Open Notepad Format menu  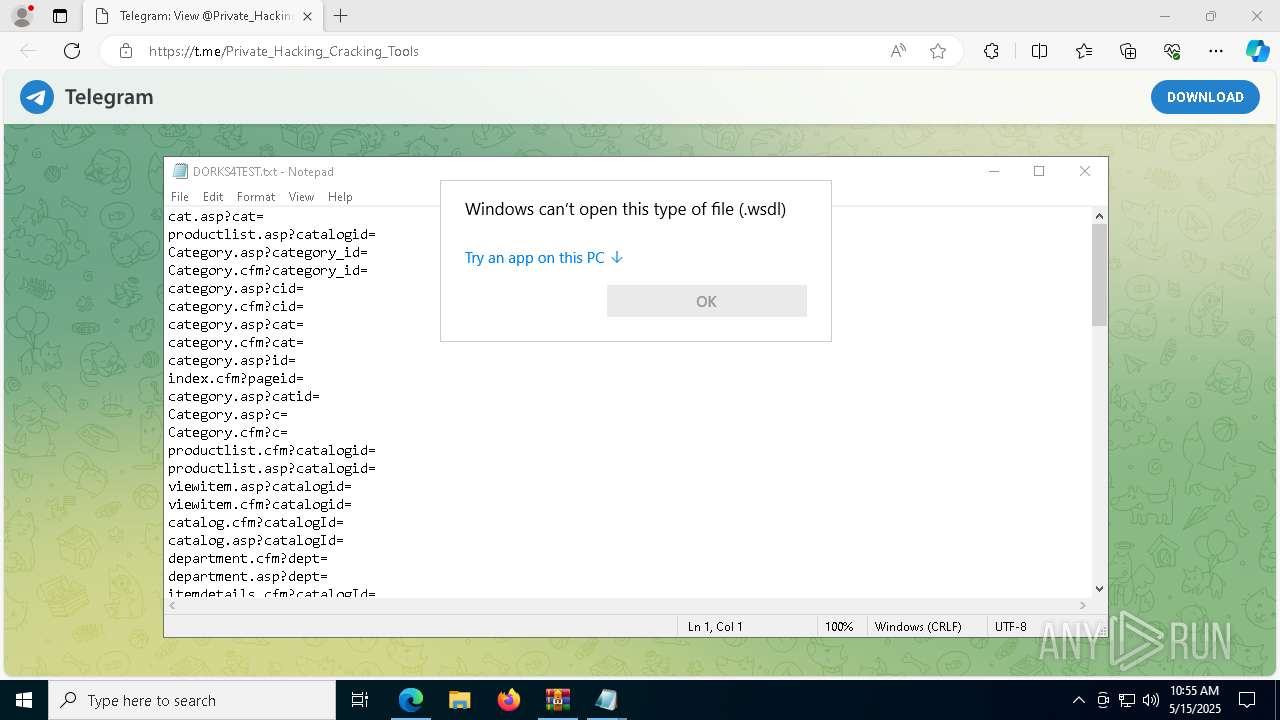click(x=256, y=197)
